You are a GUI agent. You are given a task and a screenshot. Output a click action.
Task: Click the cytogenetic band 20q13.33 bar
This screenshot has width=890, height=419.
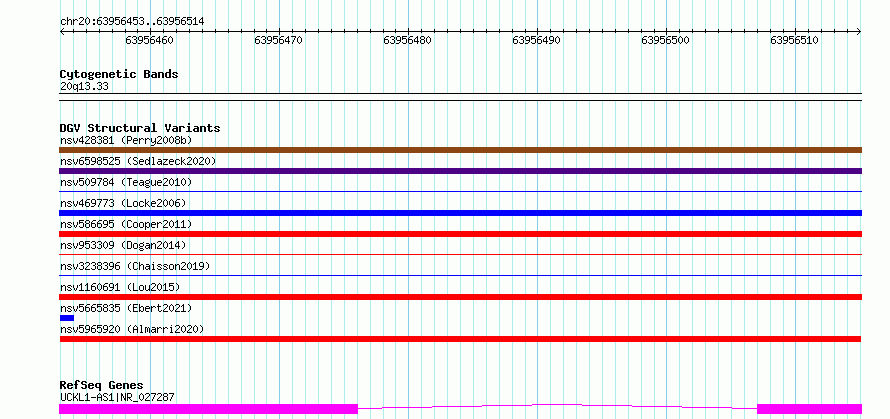460,97
